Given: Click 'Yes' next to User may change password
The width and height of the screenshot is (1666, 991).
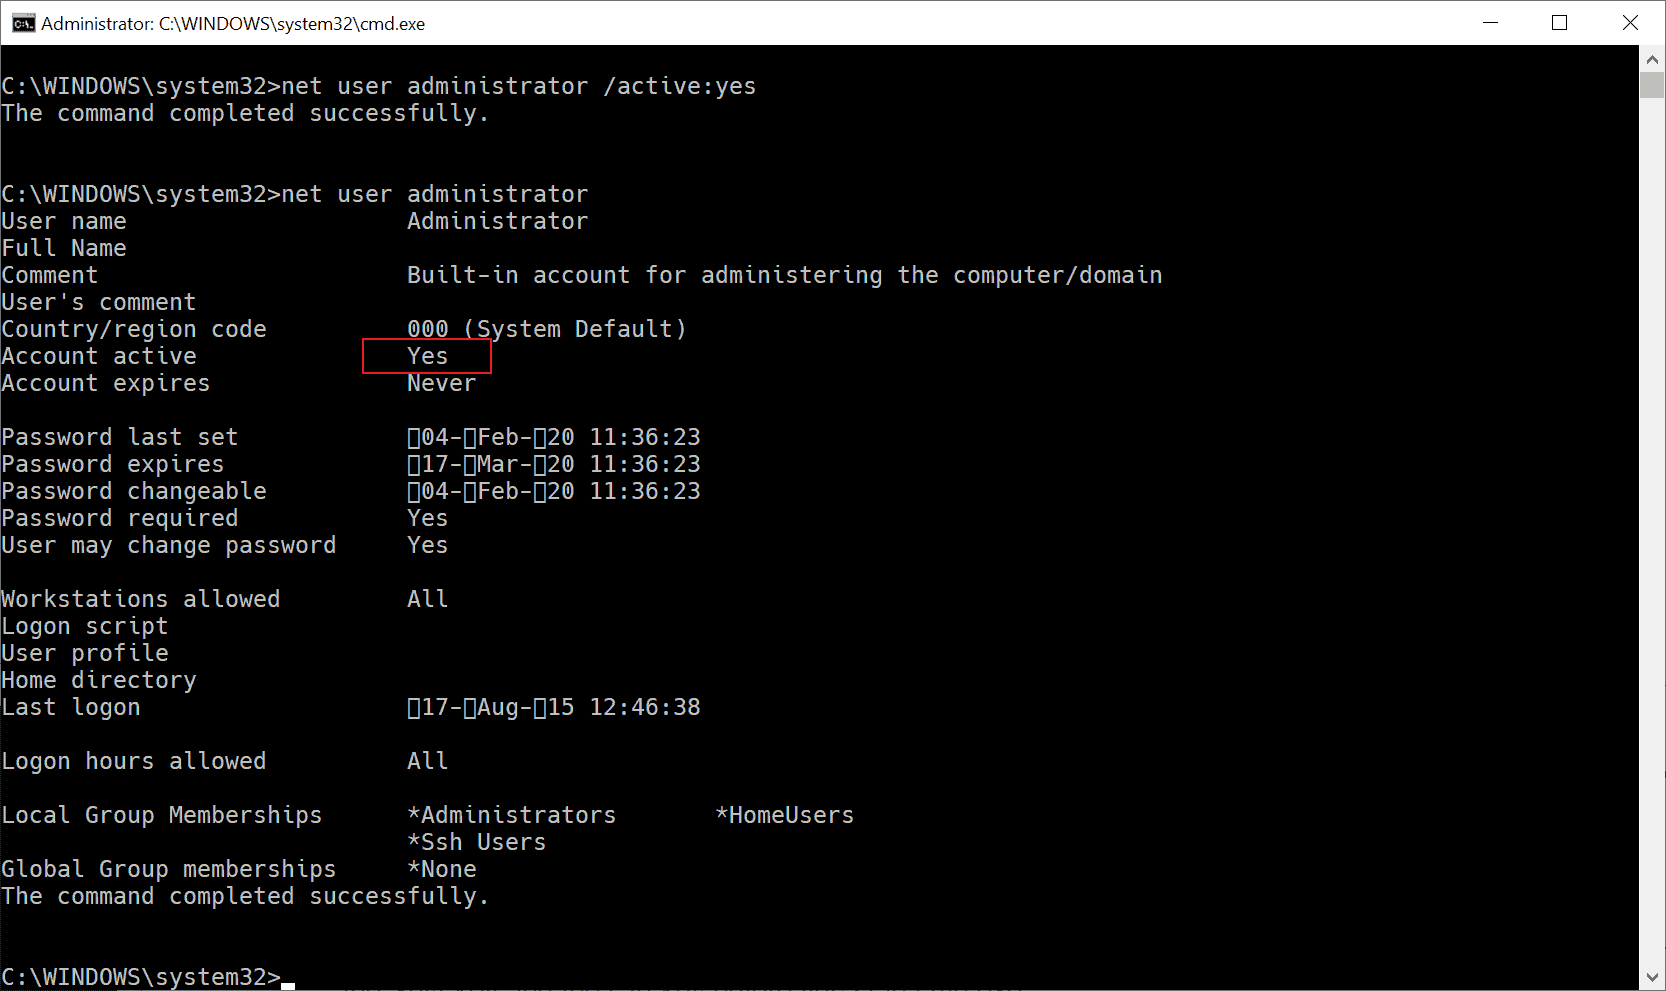Looking at the screenshot, I should (428, 545).
